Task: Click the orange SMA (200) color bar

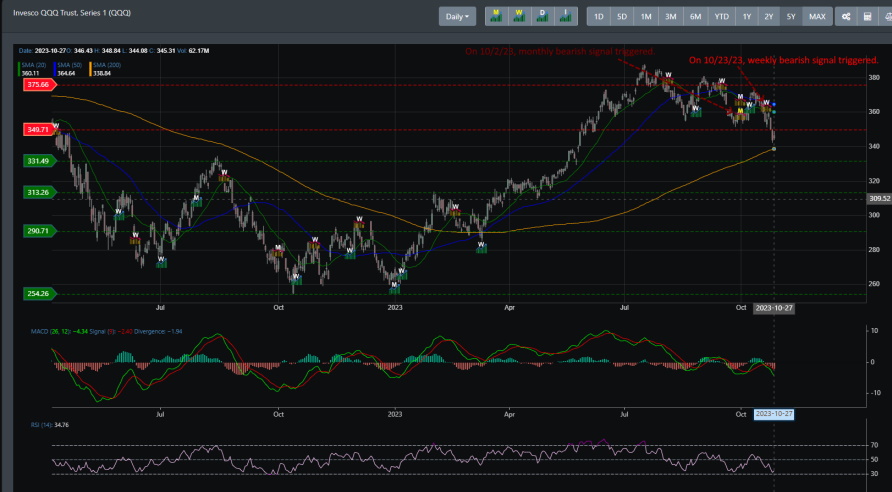Action: pyautogui.click(x=91, y=69)
